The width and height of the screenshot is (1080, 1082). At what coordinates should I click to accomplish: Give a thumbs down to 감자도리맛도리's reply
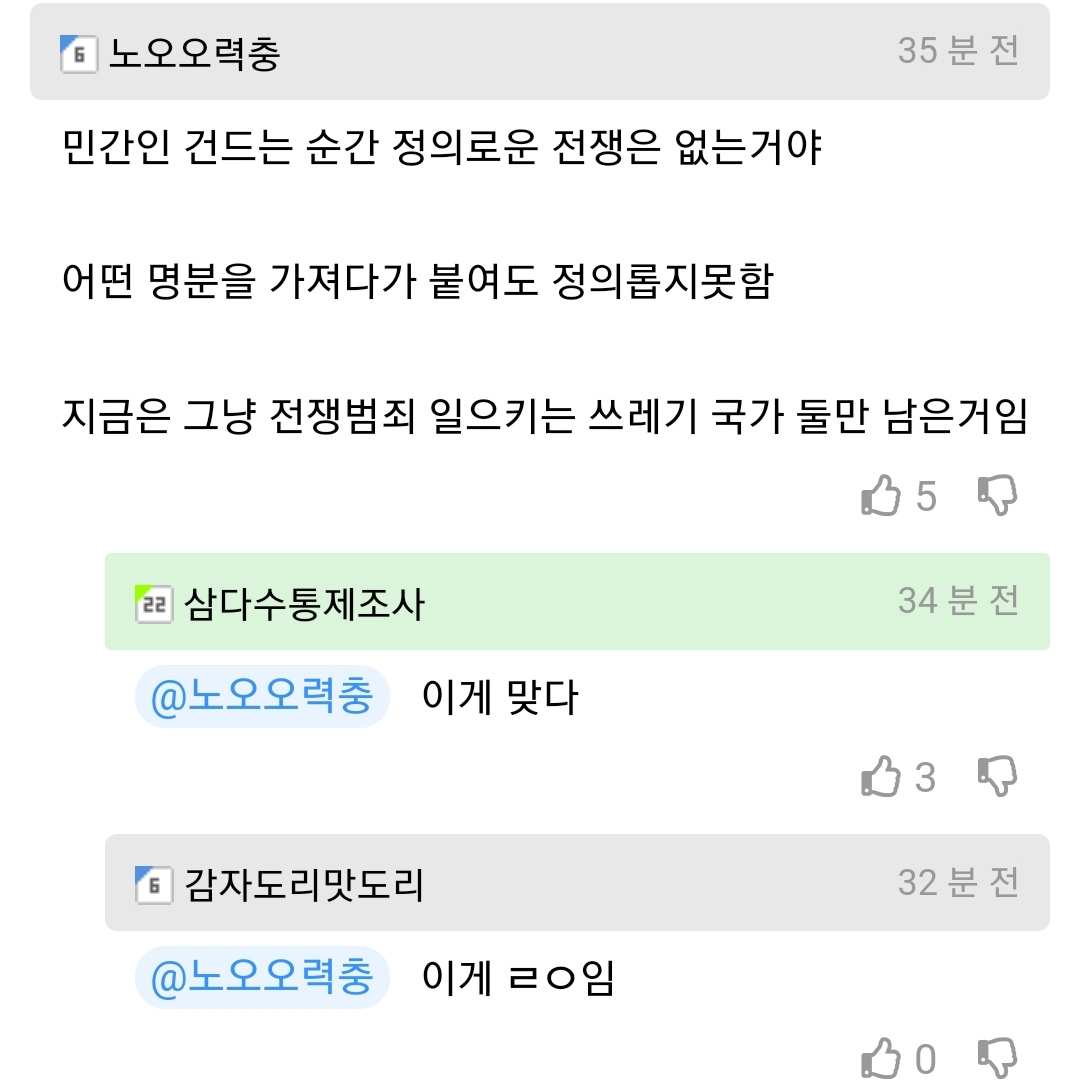996,1057
